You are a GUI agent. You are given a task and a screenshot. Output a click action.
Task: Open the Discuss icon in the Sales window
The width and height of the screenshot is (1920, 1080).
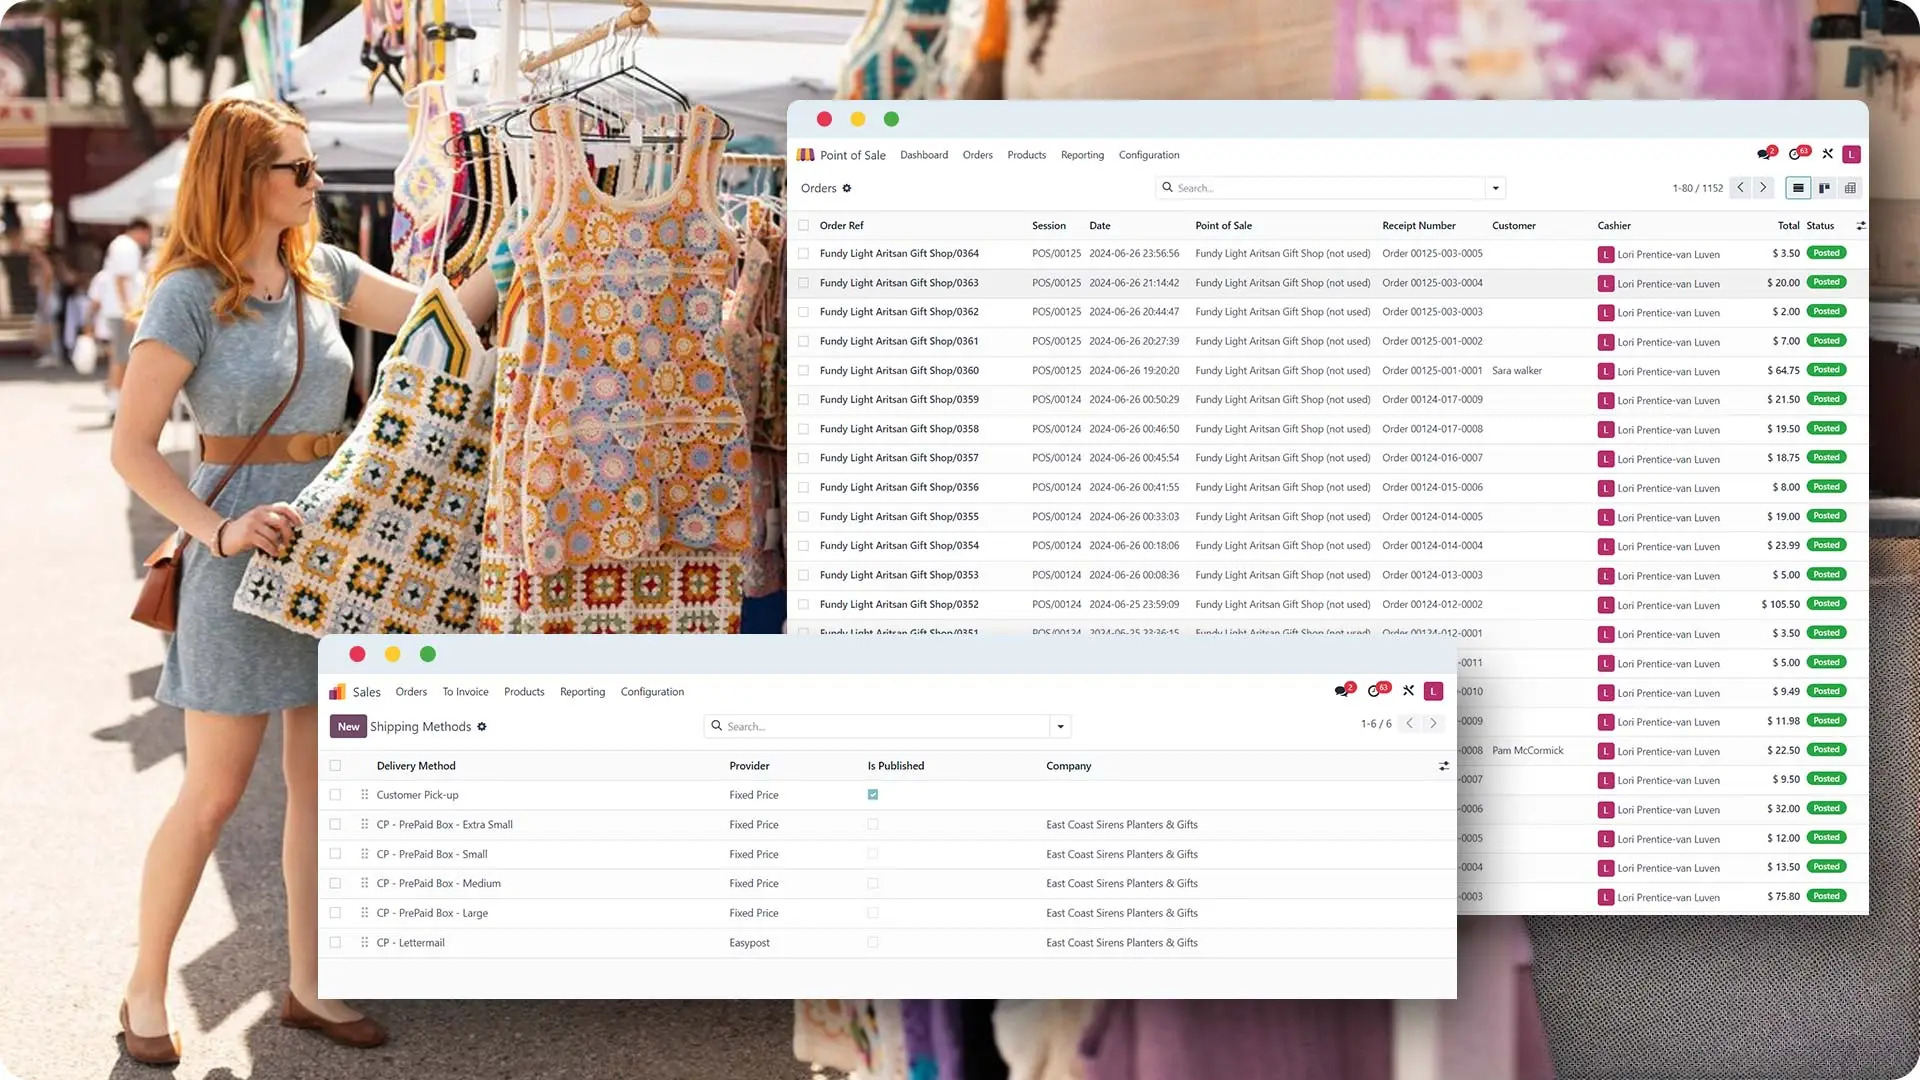(x=1342, y=691)
